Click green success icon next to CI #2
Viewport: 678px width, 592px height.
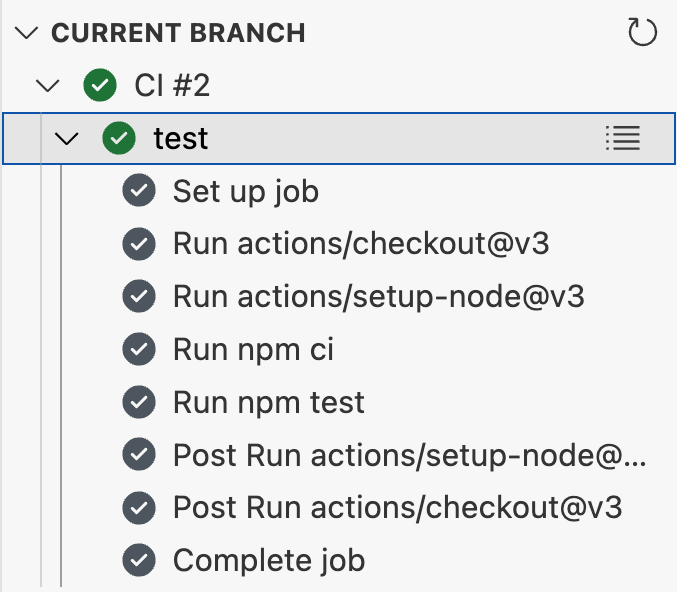coord(100,86)
